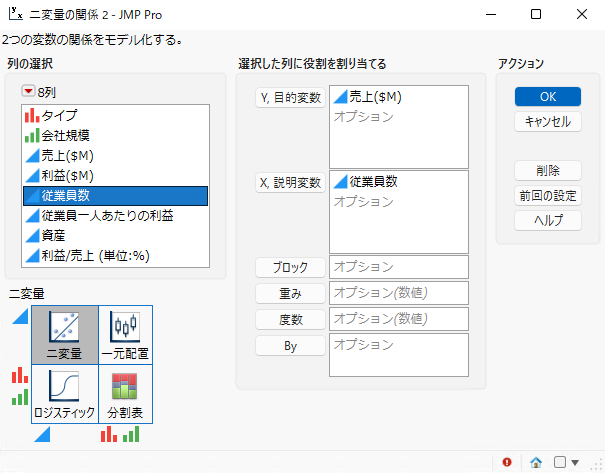Open the dropdown arrow next to status checkbox
This screenshot has height=473, width=605.
click(x=575, y=462)
